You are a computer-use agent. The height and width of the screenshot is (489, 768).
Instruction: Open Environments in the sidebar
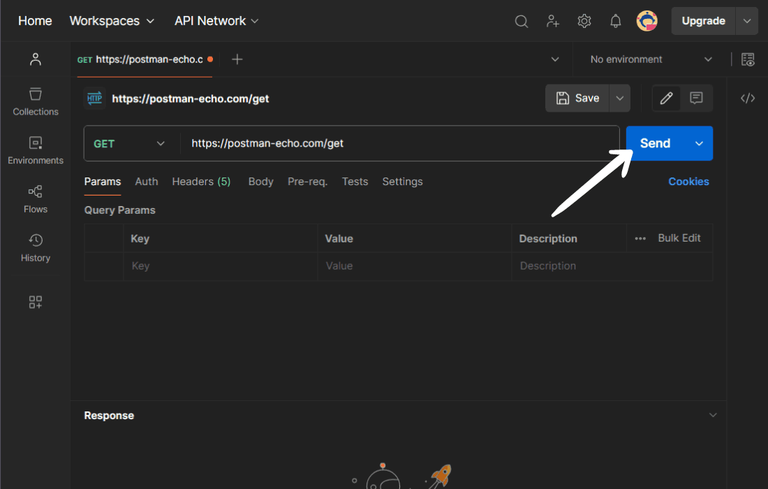pos(35,150)
